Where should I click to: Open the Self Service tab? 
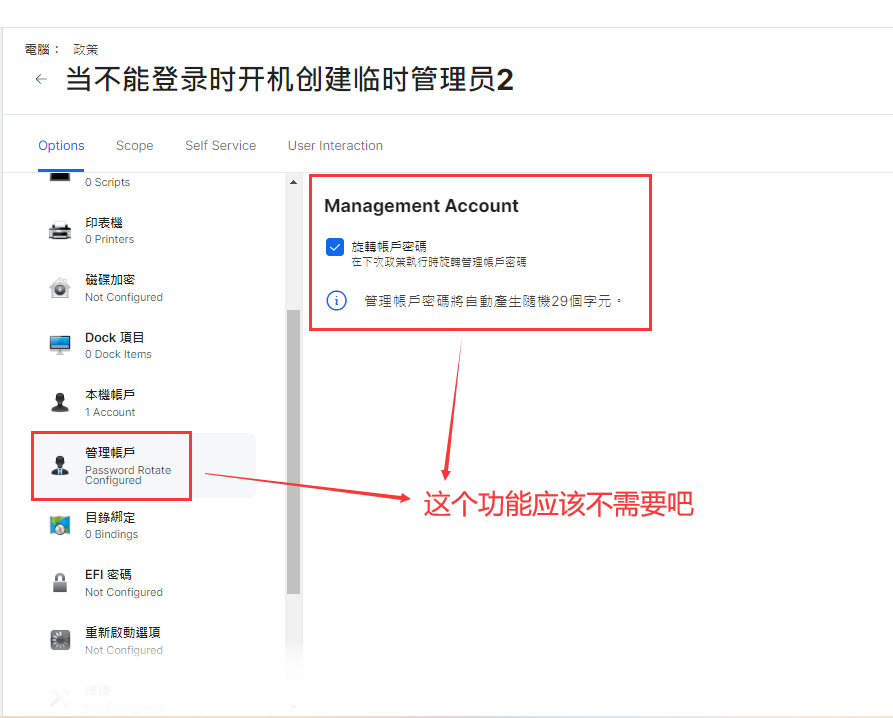pos(220,145)
